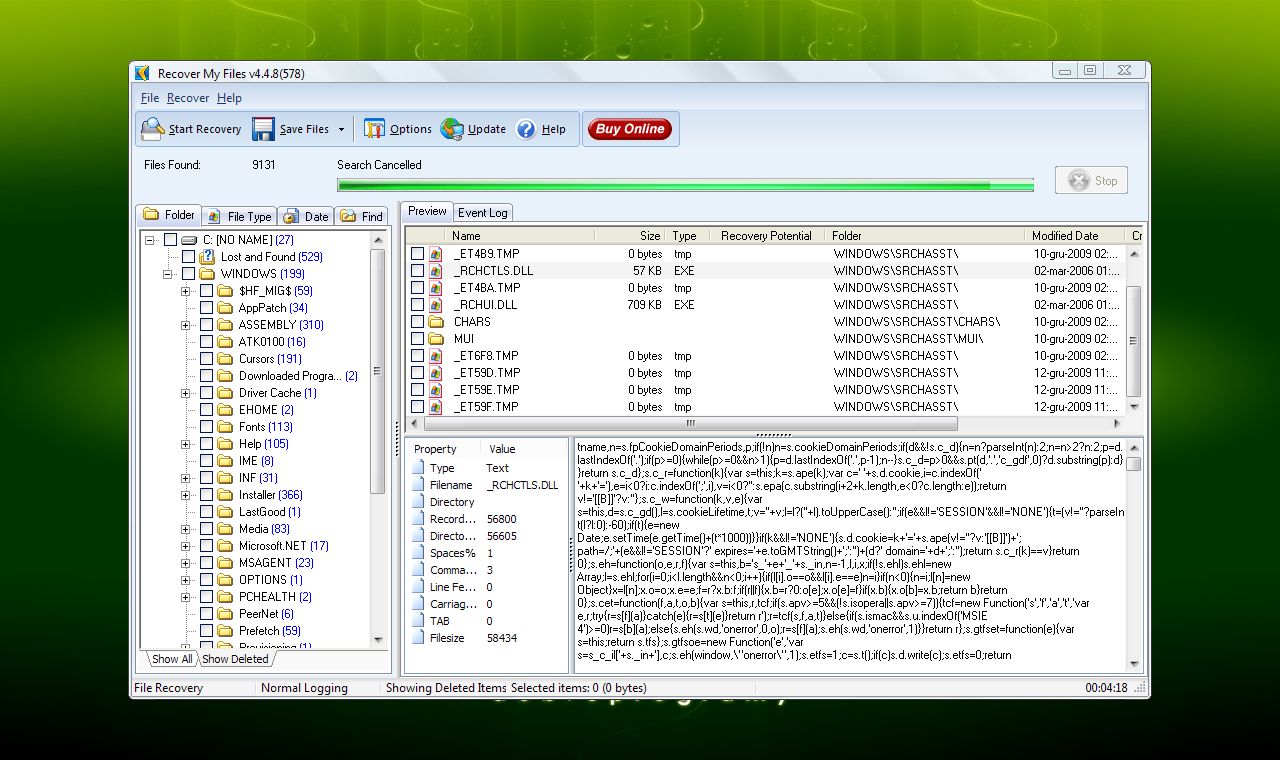Check the Lost and Found checkbox

click(x=188, y=257)
